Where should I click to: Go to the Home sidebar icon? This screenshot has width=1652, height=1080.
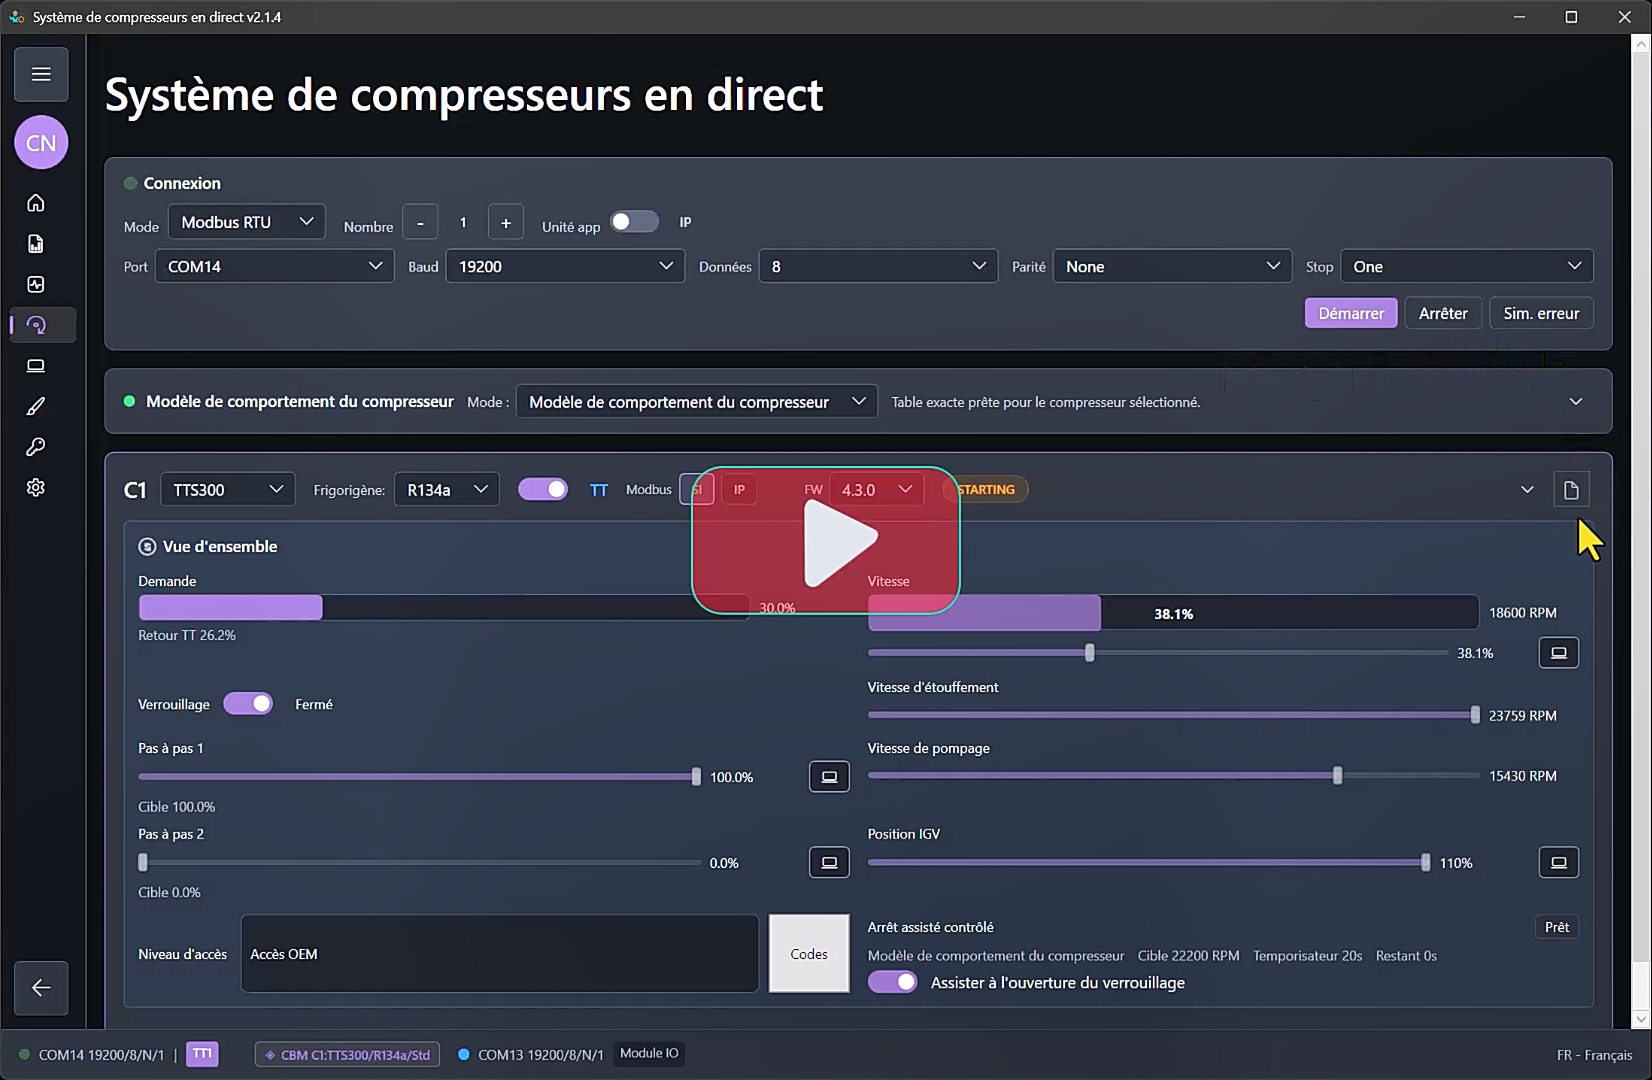(36, 203)
